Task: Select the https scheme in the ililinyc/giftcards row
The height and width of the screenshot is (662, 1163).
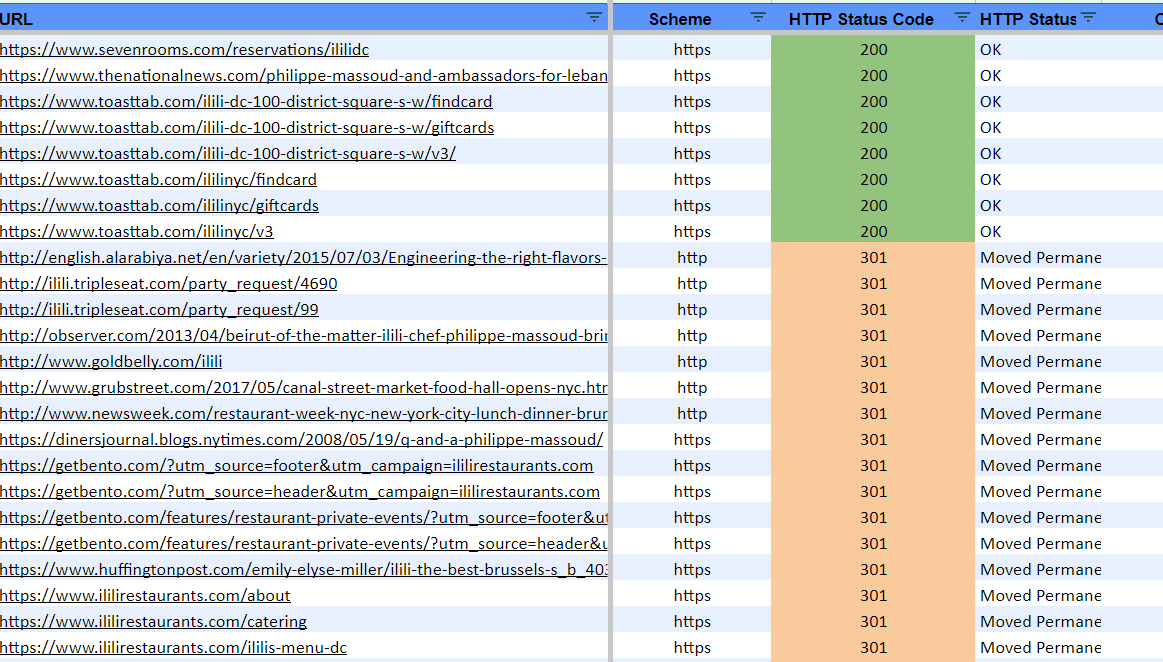Action: 692,205
